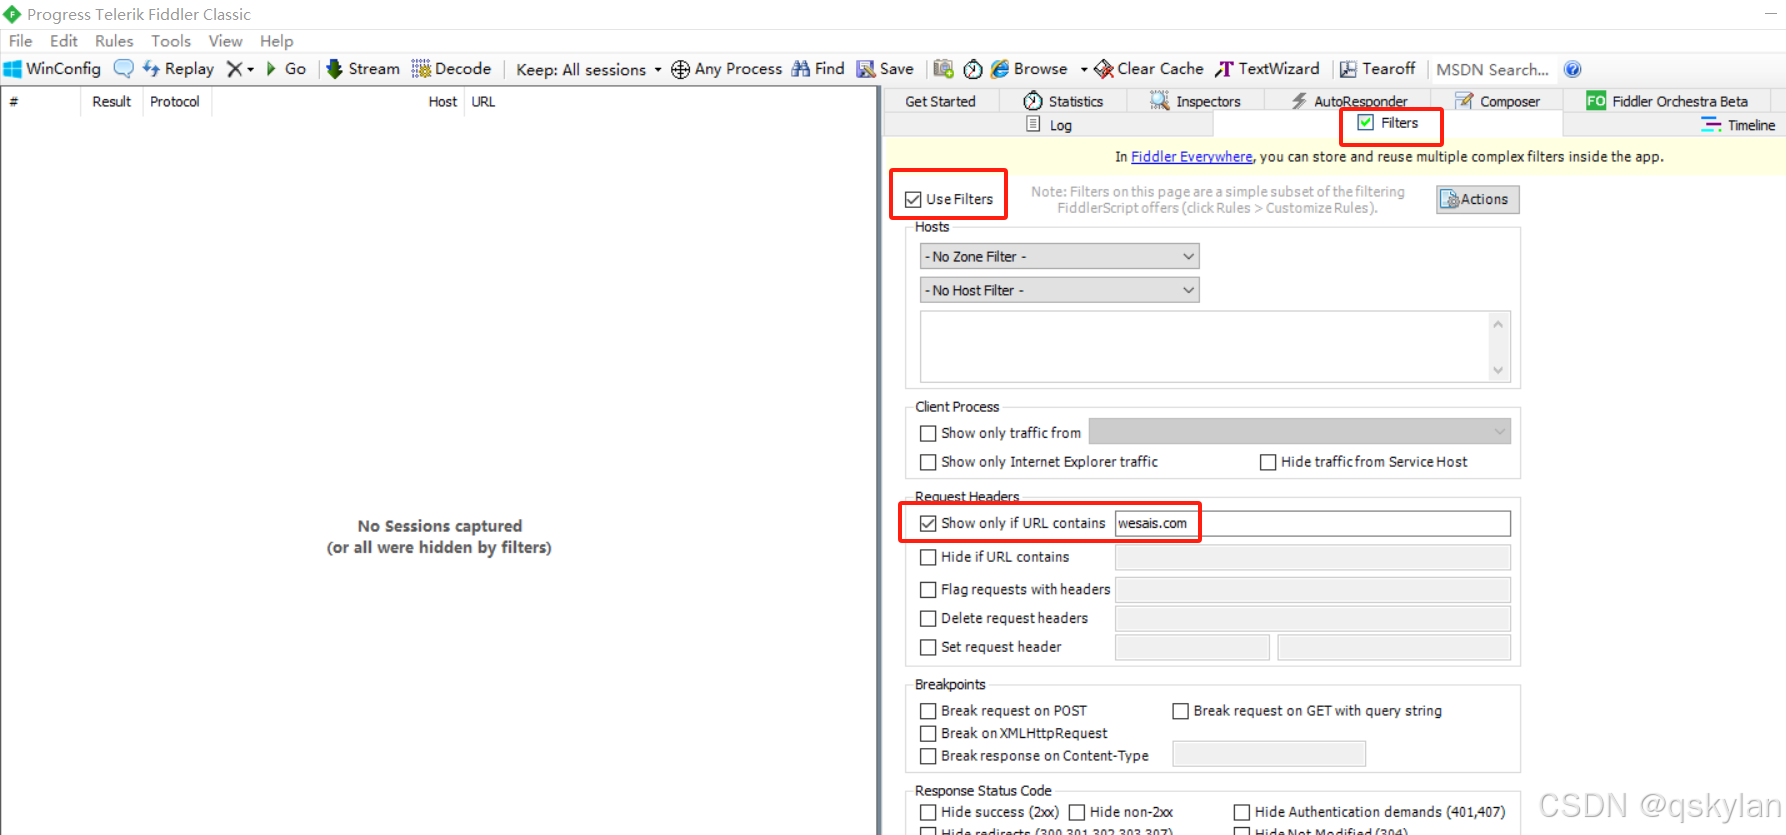Open the Log tab

(1049, 125)
